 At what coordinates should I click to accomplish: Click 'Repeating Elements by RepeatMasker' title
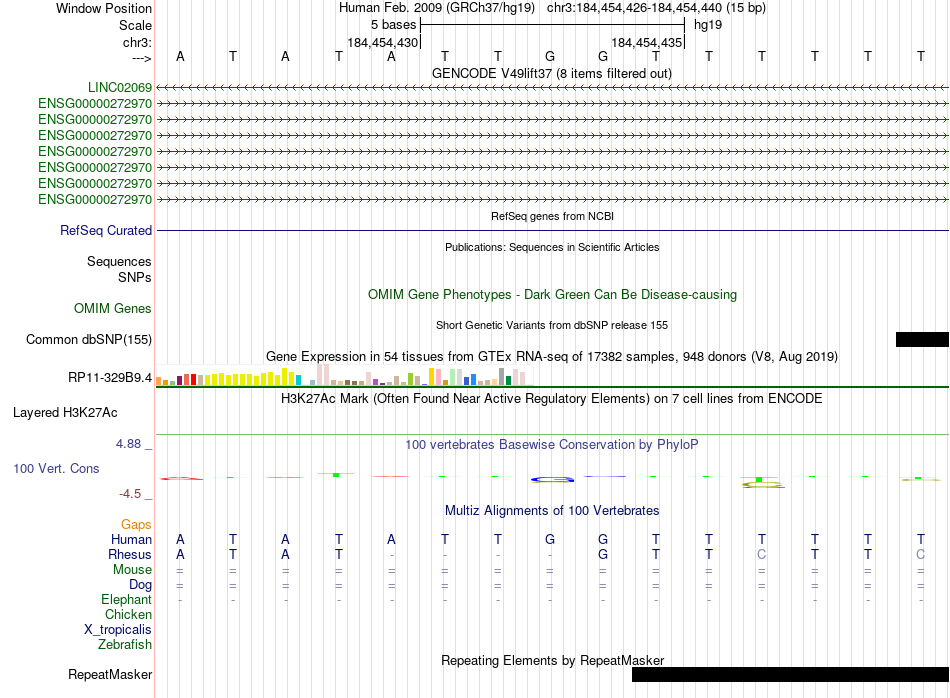tap(552, 660)
